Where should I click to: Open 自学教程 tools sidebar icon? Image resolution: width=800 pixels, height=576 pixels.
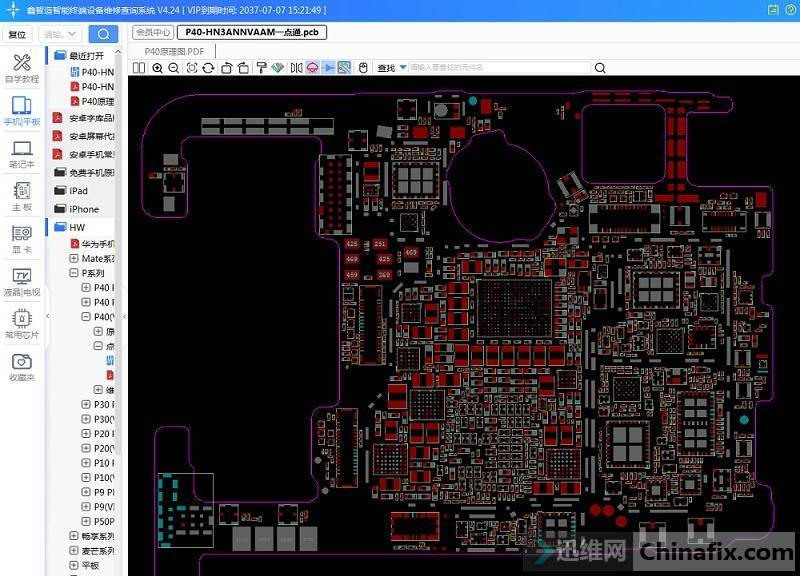(x=21, y=68)
